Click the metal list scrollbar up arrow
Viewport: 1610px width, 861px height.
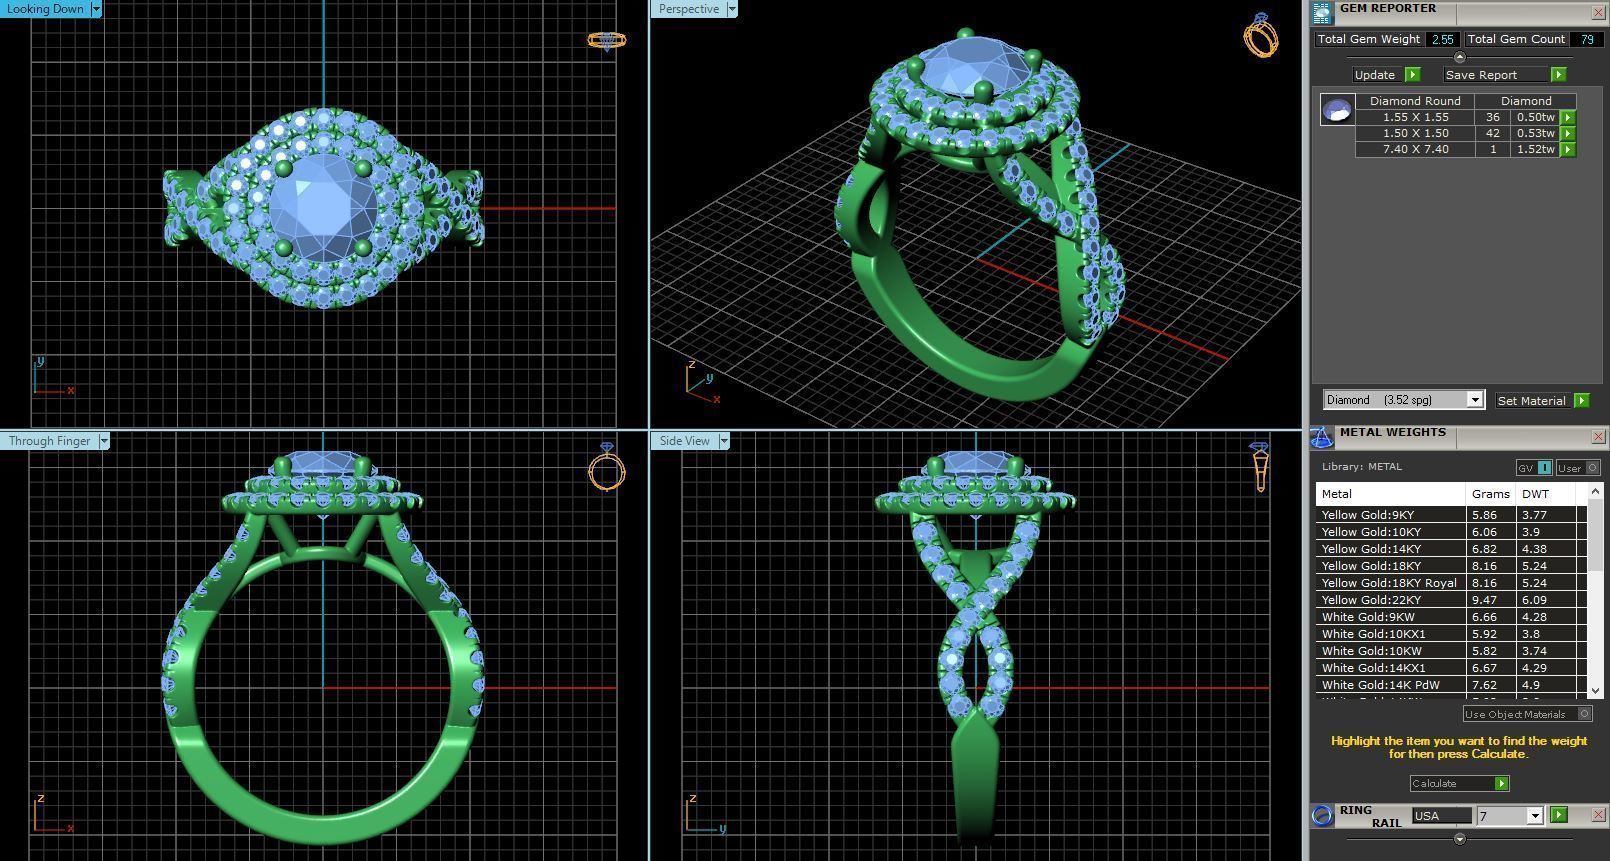(1595, 492)
